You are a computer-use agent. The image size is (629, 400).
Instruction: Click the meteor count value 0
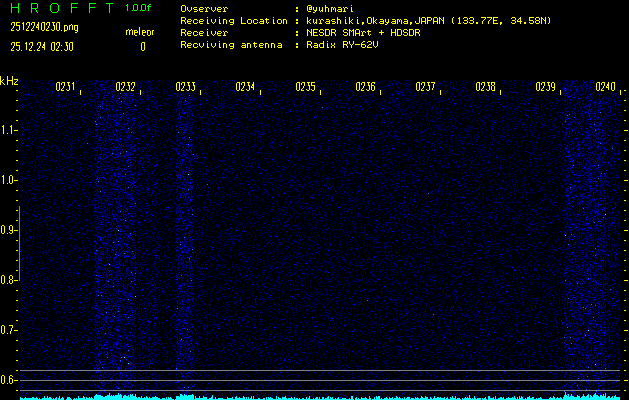tap(142, 46)
